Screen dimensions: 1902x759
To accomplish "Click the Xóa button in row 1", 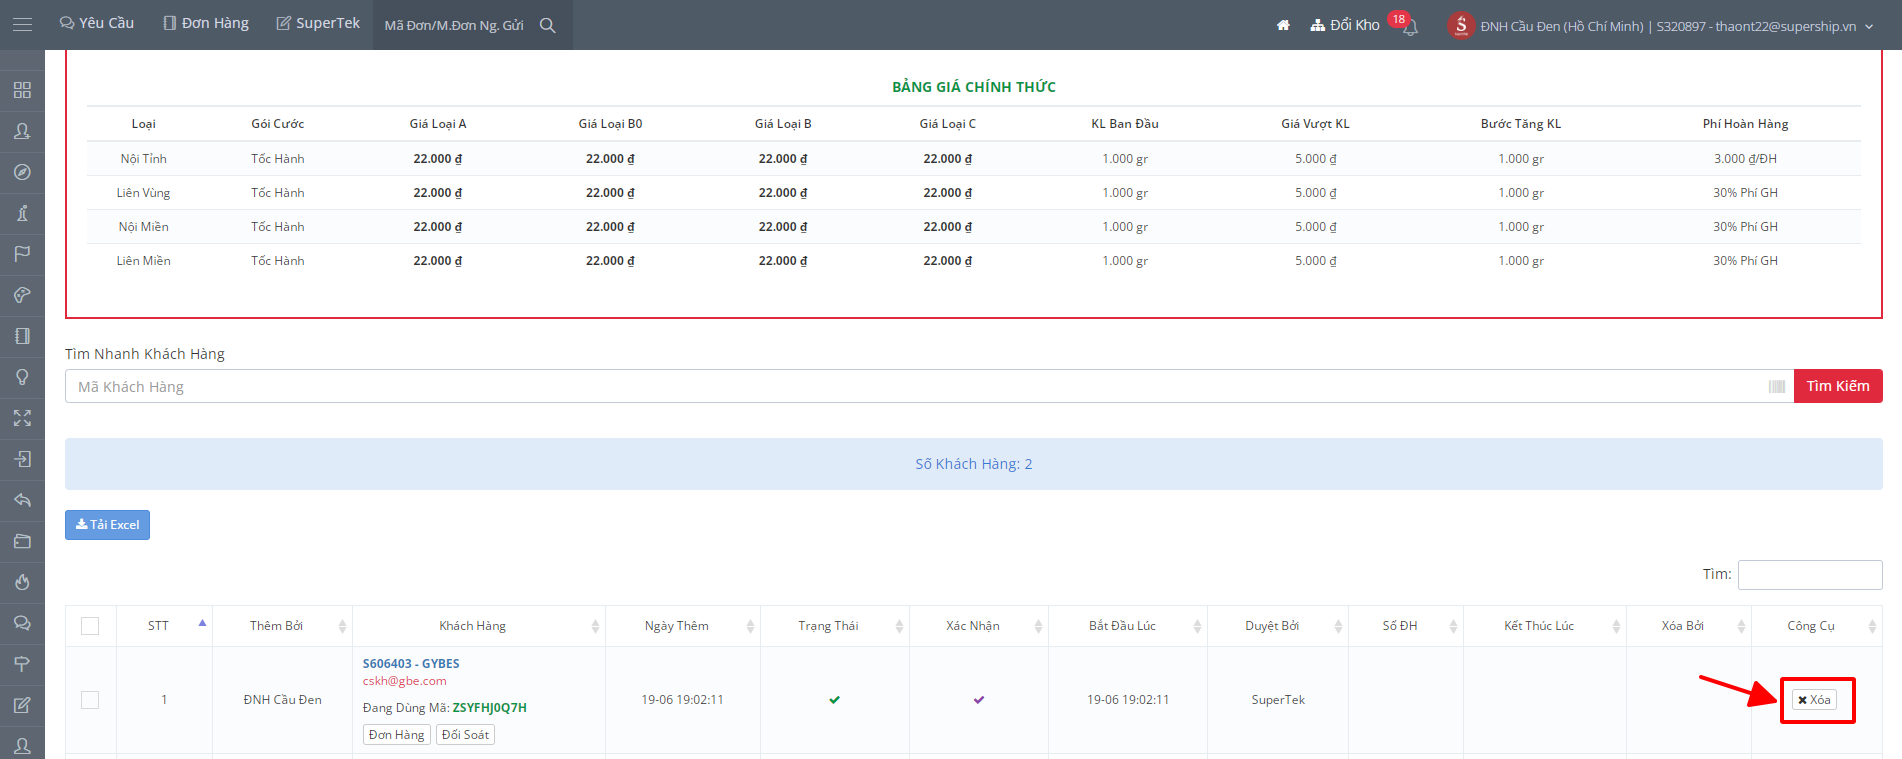I will pos(1814,700).
